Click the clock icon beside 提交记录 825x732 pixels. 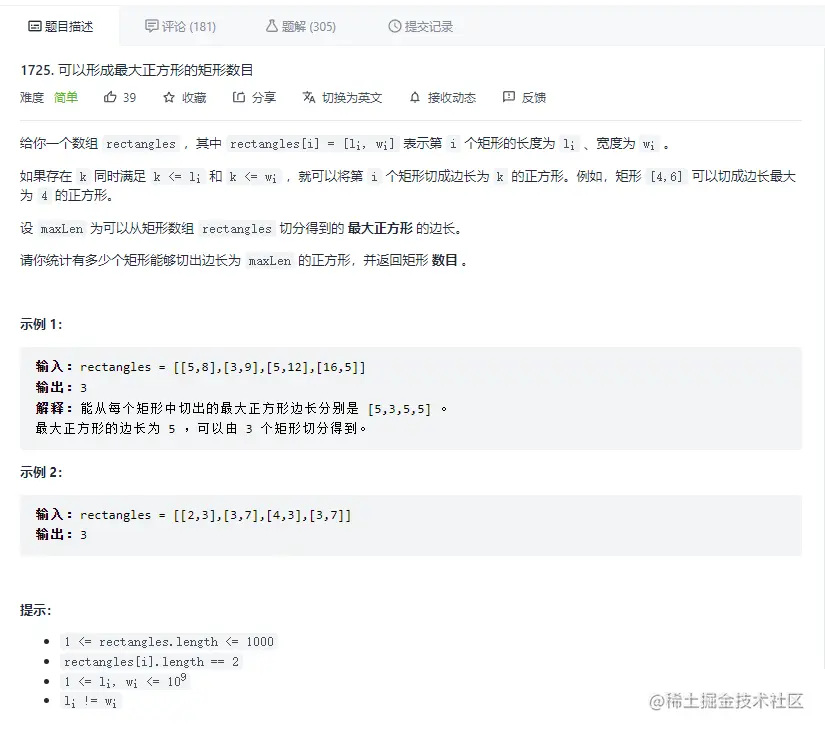(395, 26)
